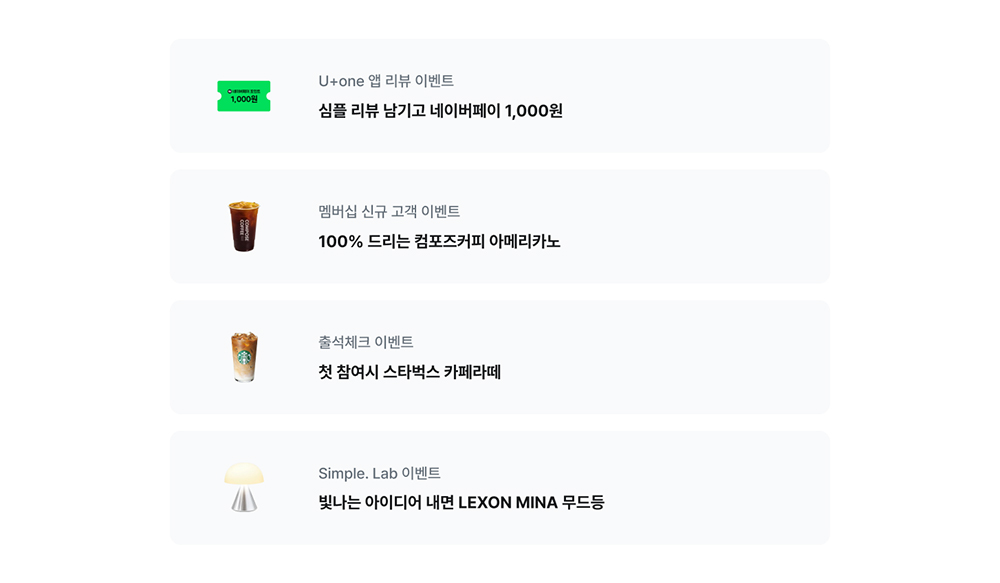Click the green Naver Pay 1,000원 coupon icon

244,96
